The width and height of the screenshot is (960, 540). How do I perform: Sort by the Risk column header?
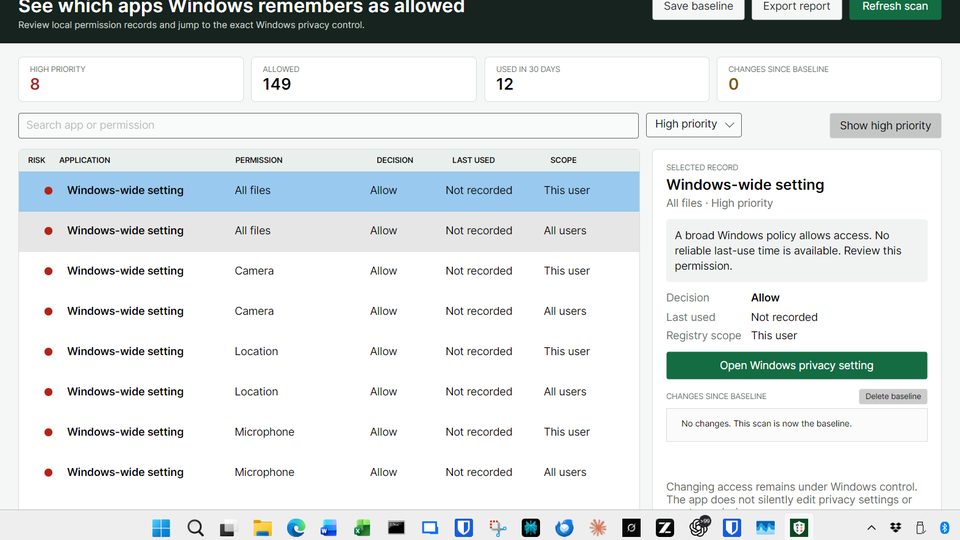[36, 160]
